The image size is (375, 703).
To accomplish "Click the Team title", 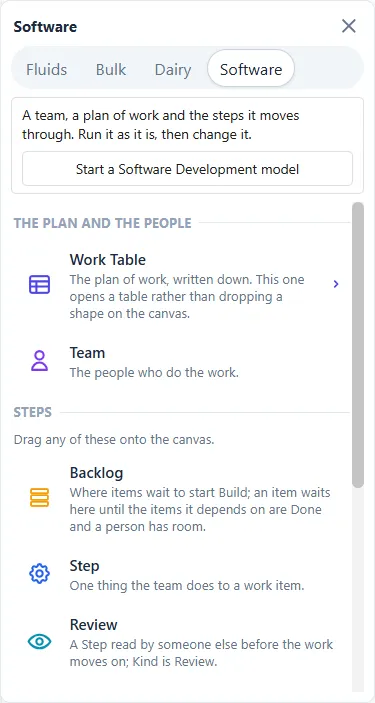I will coord(87,353).
